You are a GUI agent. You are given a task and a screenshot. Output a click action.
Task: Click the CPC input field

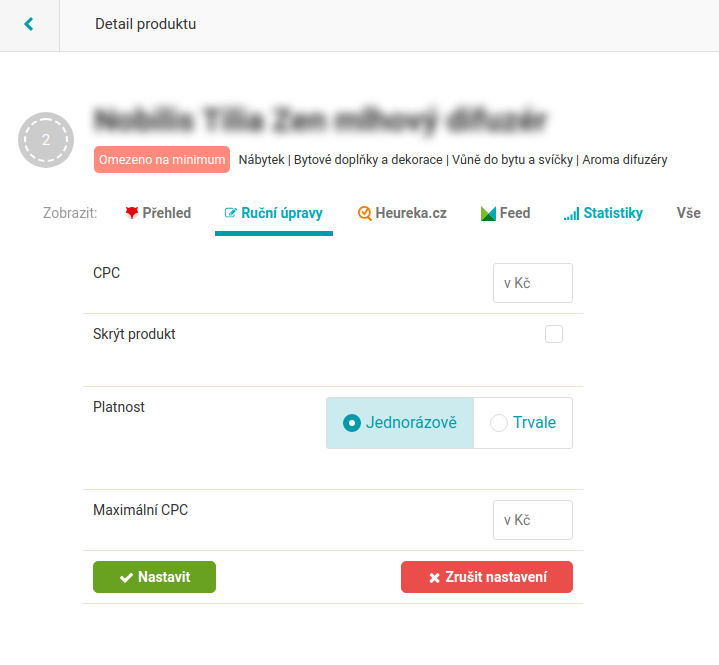pos(533,283)
